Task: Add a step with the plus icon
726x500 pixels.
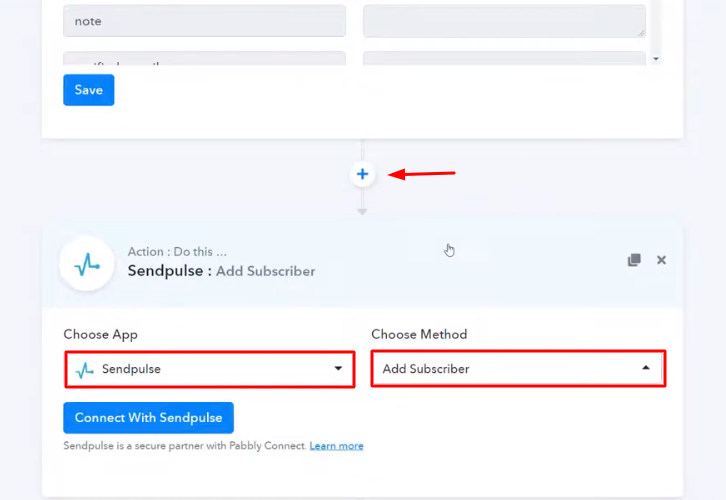Action: tap(363, 174)
